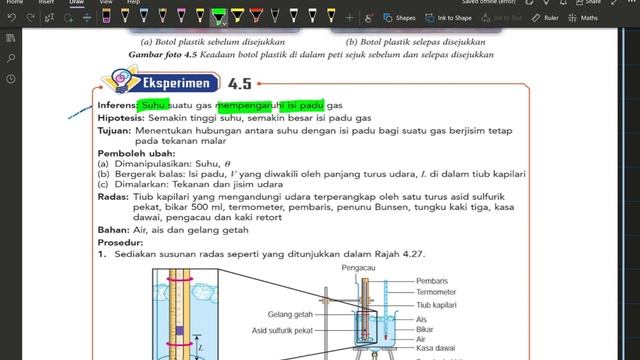Select the black pen
The image size is (640, 360).
(x=275, y=16)
